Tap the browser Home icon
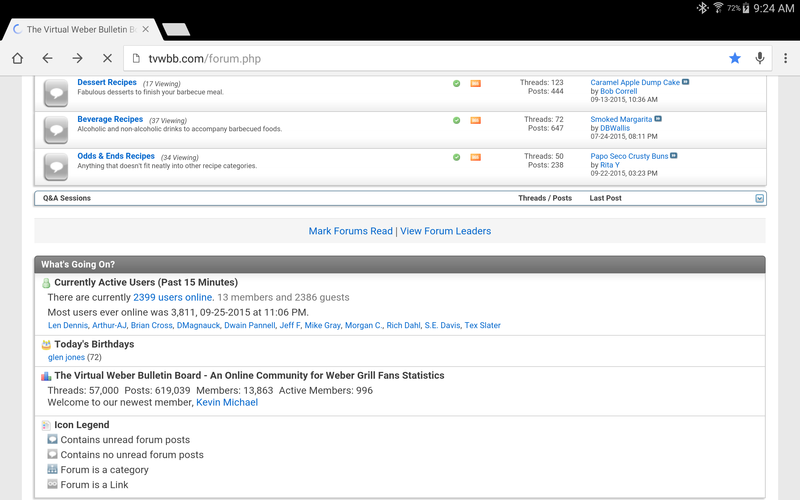This screenshot has height=500, width=800. click(17, 58)
